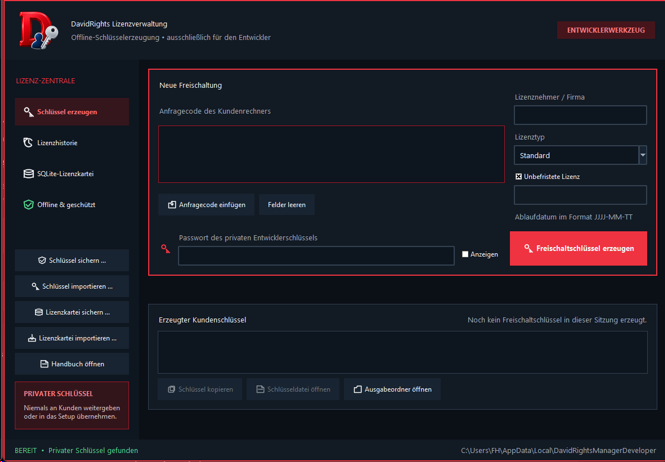Viewport: 665px width, 462px height.
Task: Click Schlüssel sichern button
Action: [x=72, y=260]
